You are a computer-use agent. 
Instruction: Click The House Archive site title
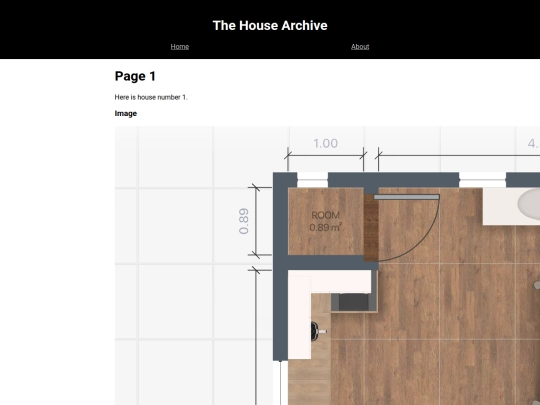click(x=270, y=25)
